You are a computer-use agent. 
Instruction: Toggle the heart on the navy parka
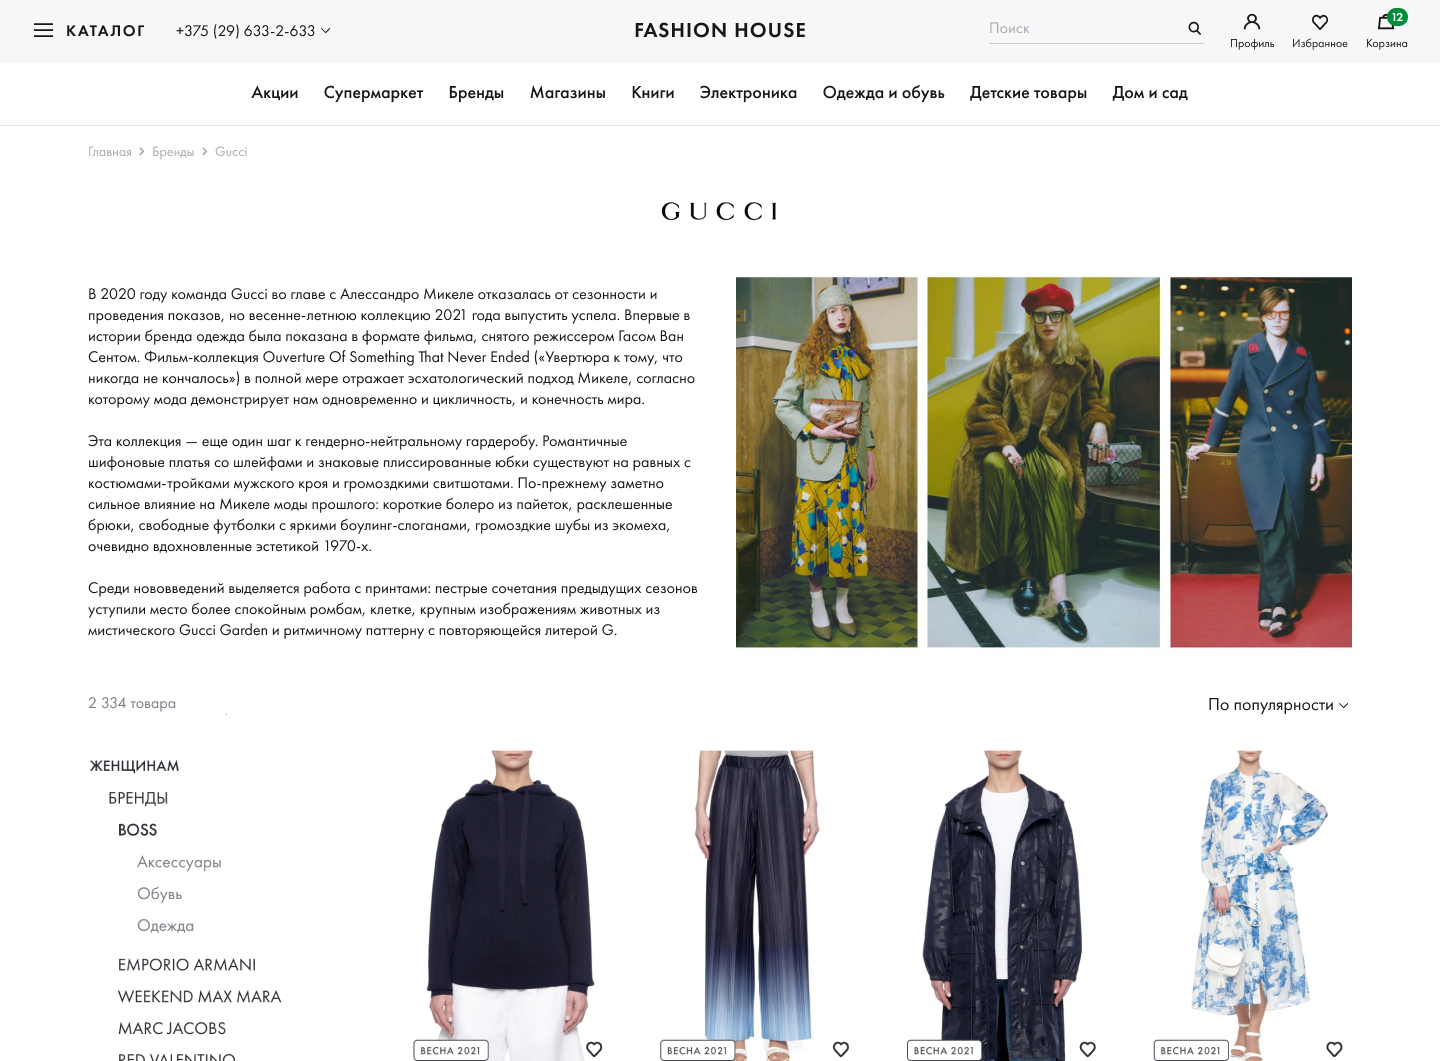pyautogui.click(x=1088, y=1049)
